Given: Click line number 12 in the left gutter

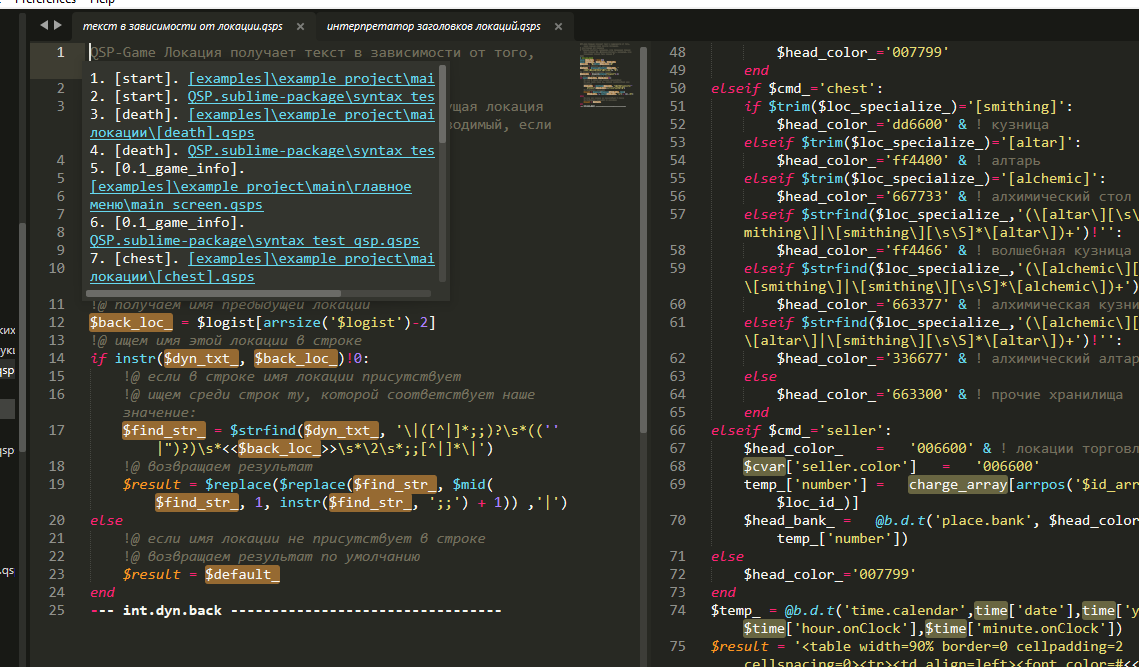Looking at the screenshot, I should pos(57,322).
